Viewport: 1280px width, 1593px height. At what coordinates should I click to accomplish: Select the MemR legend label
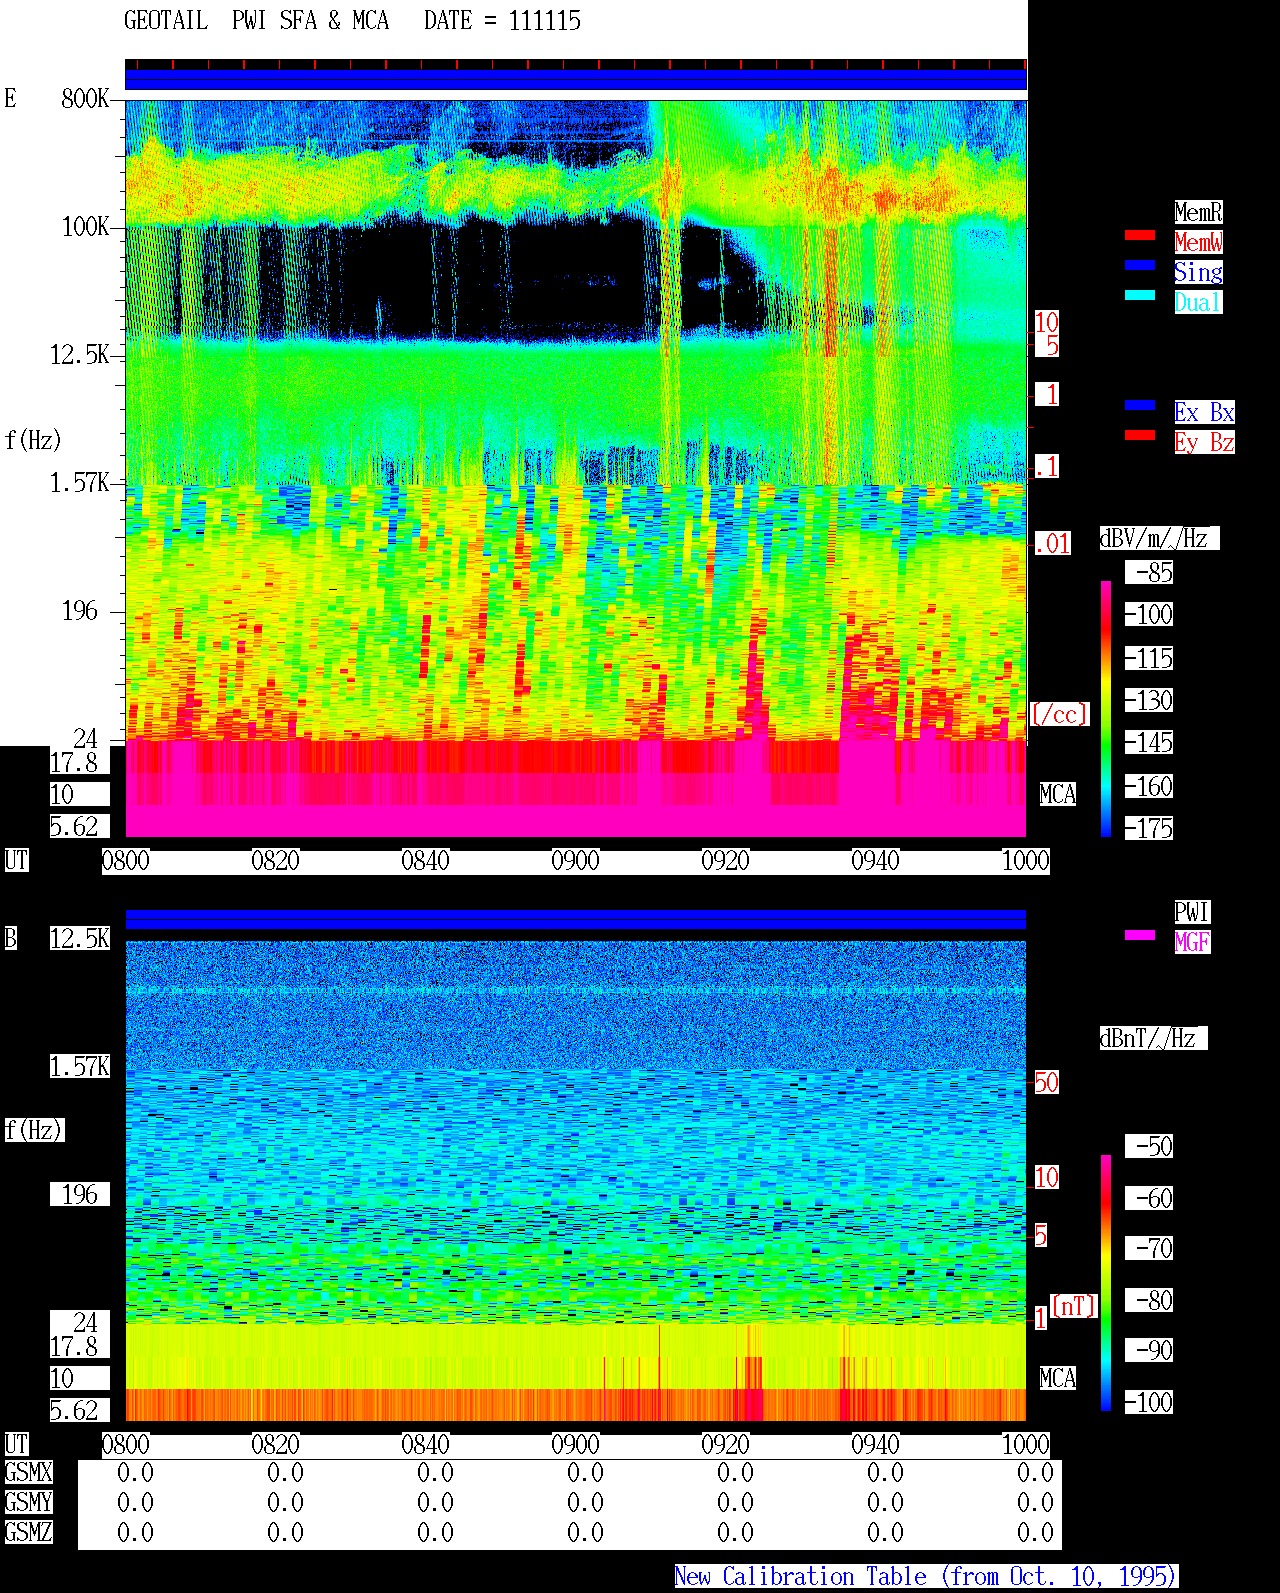1198,212
